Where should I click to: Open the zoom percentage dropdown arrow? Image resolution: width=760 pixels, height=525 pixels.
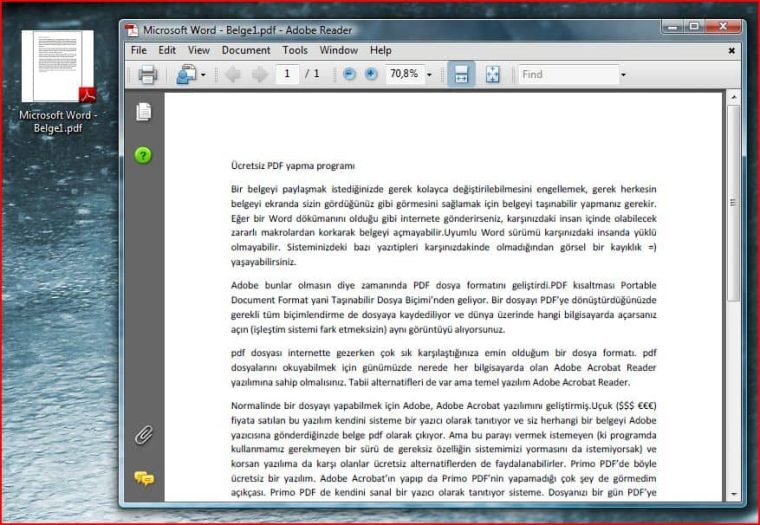pos(429,75)
